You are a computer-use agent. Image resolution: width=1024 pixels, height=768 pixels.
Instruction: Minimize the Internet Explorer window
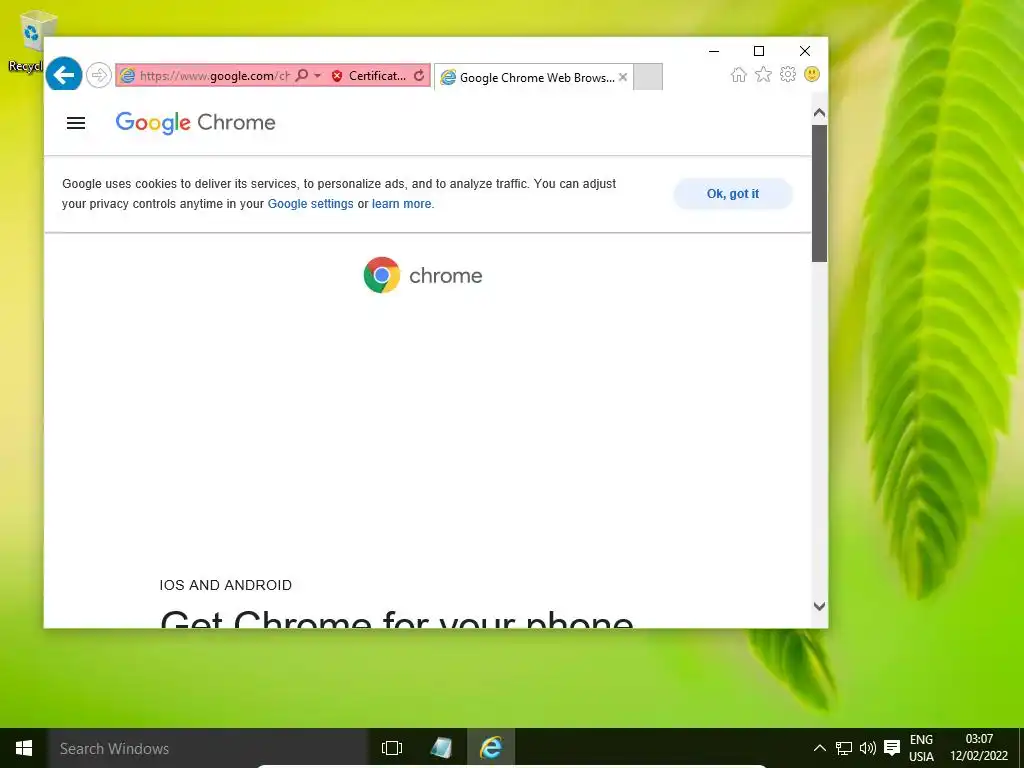coord(714,51)
